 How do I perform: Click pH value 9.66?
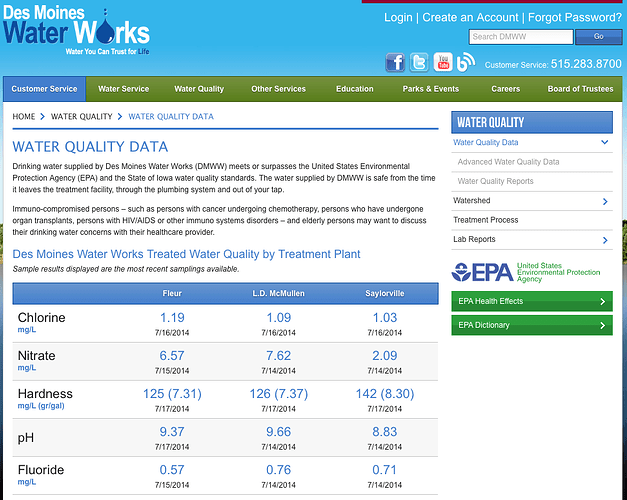[x=279, y=432]
